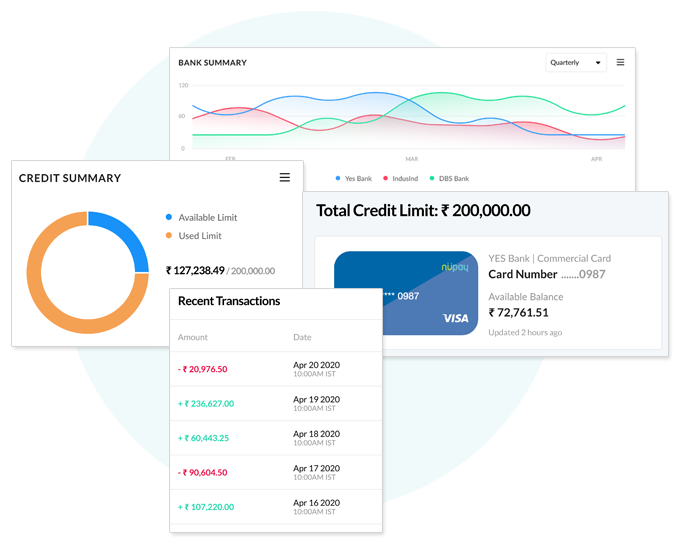This screenshot has height=547, width=682.
Task: Click the ₹ 127,238.49 used amount
Action: 195,270
